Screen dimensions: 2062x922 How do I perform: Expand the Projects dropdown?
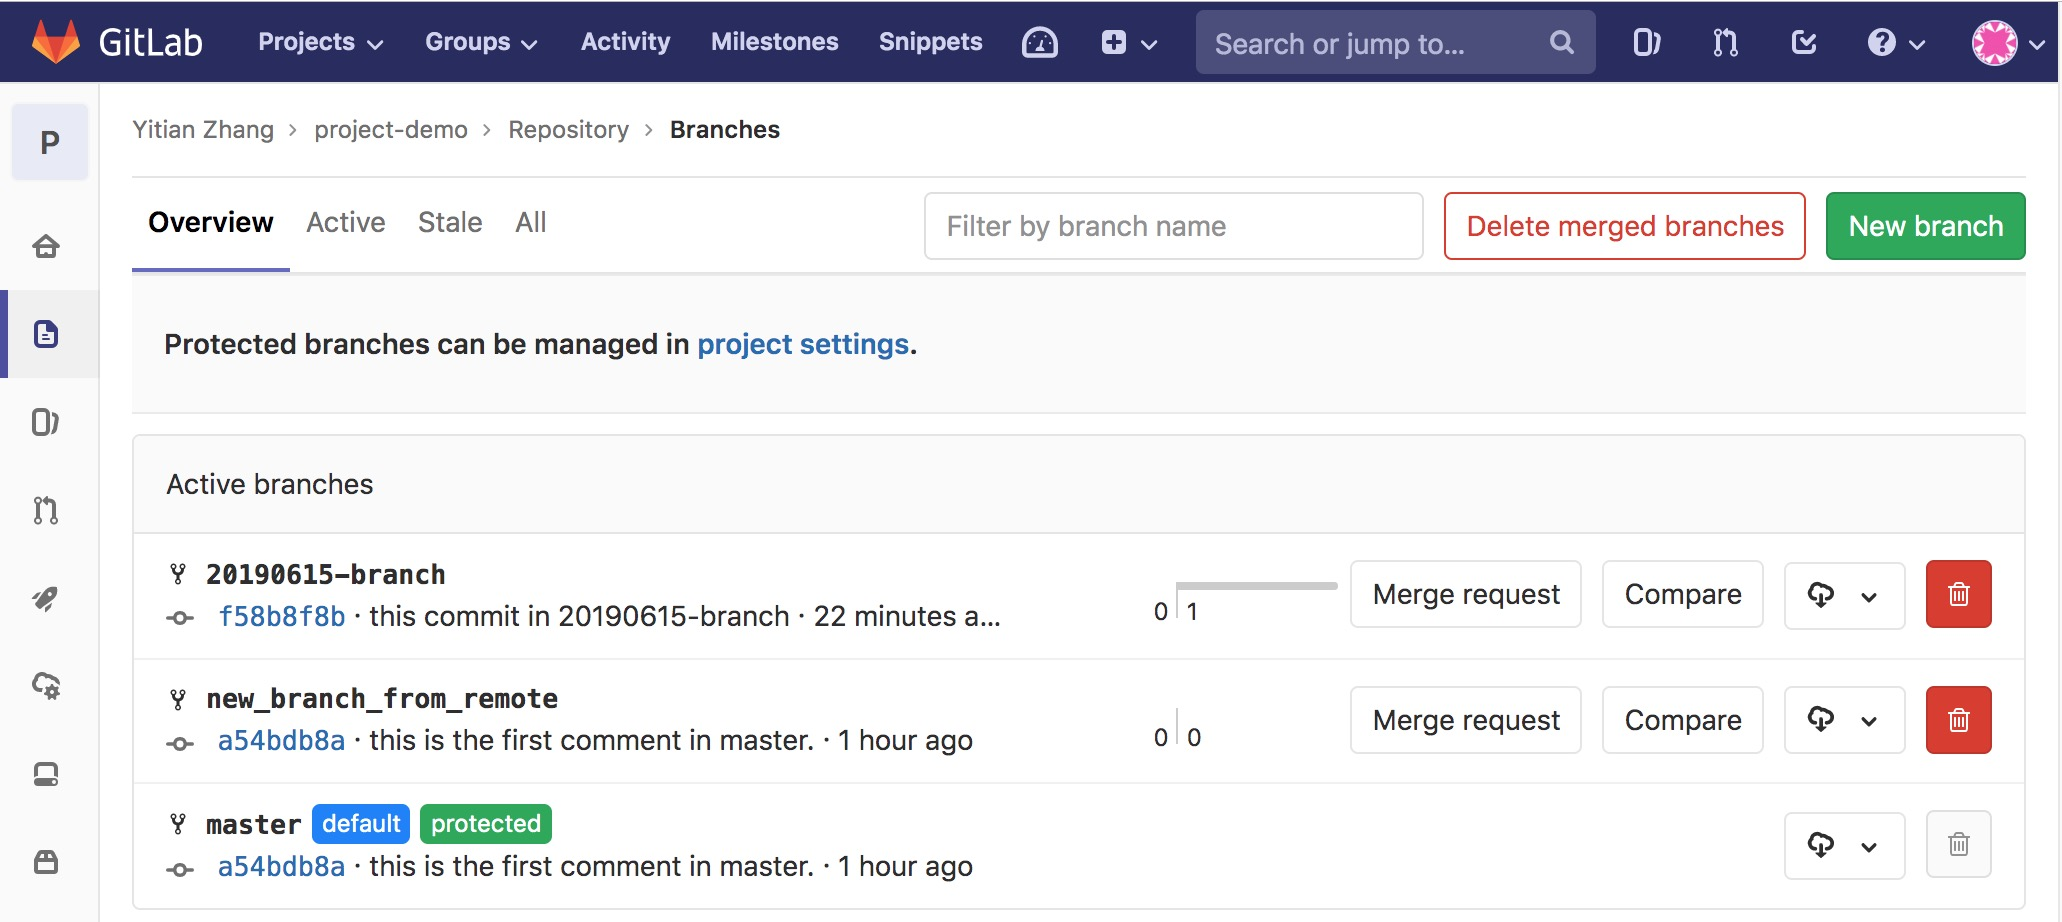pyautogui.click(x=318, y=42)
